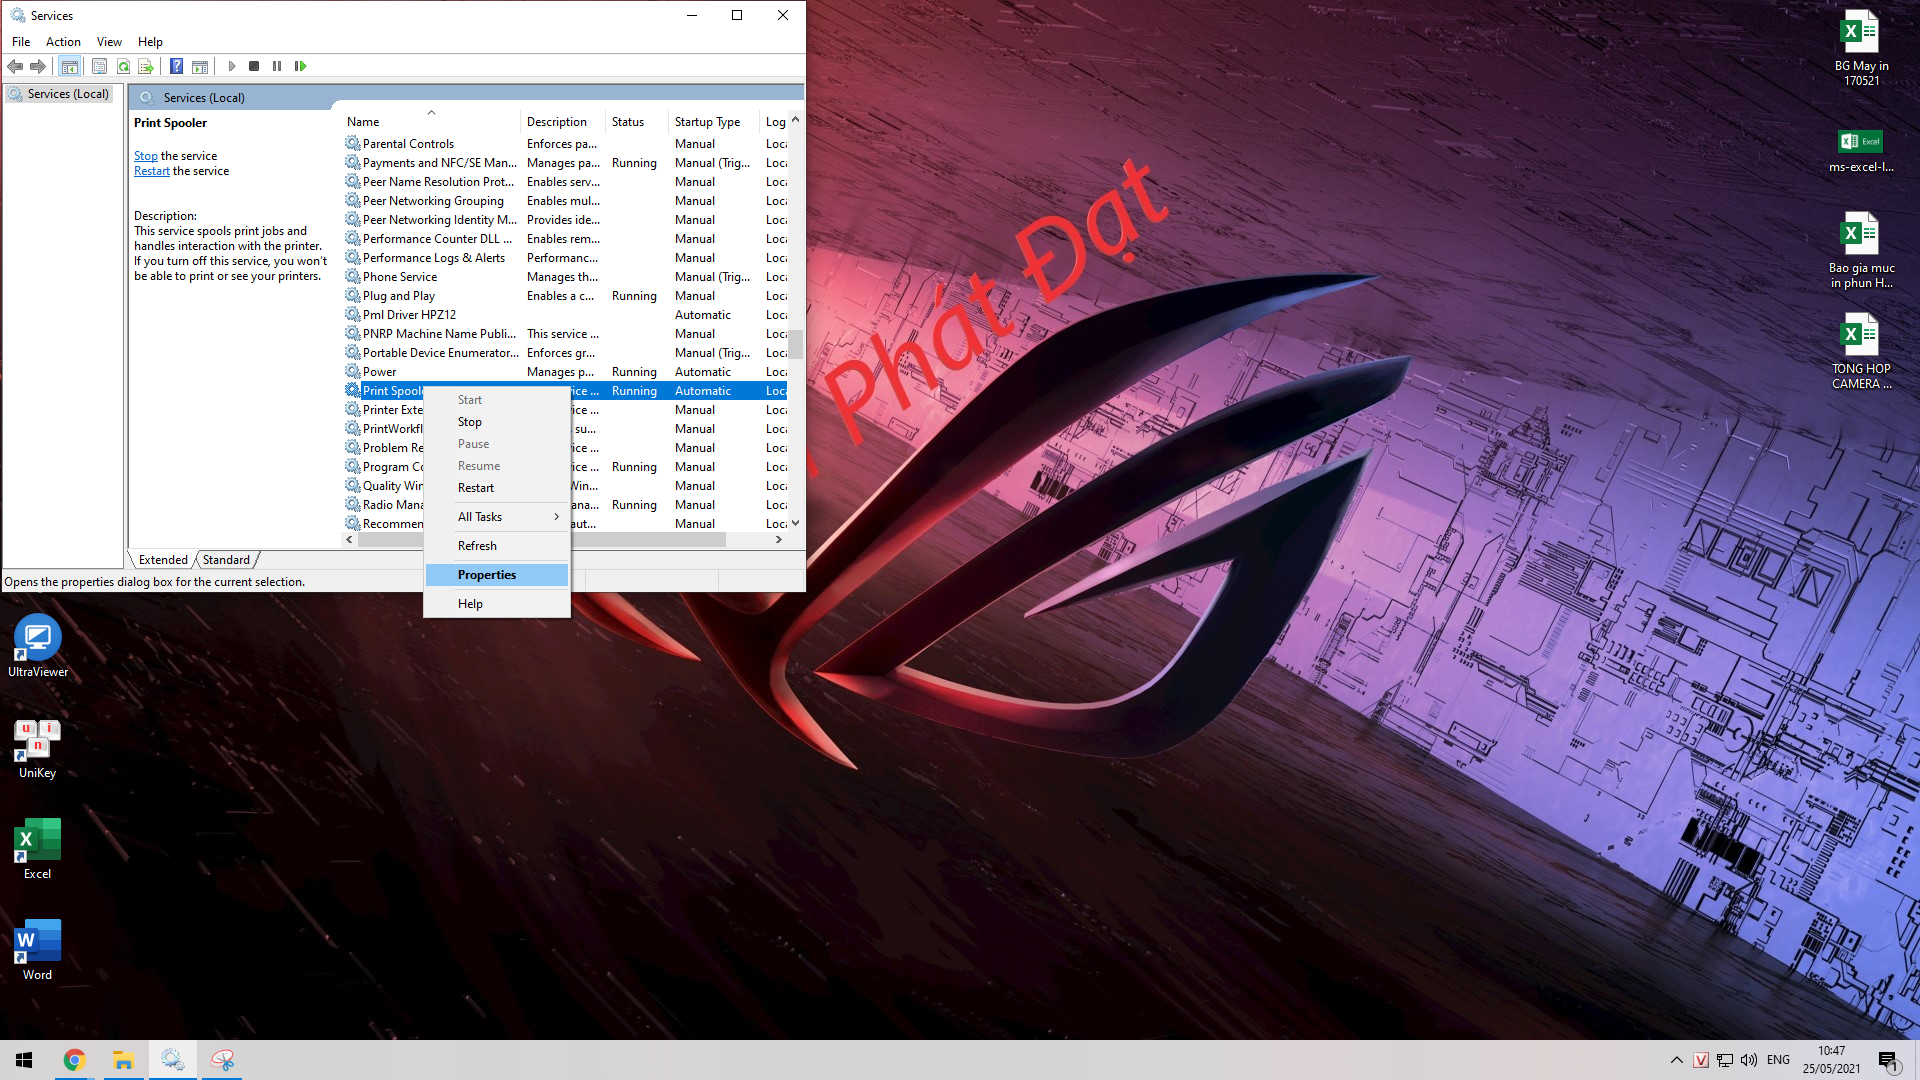The width and height of the screenshot is (1920, 1080).
Task: Open the UniKey desktop shortcut
Action: [38, 750]
